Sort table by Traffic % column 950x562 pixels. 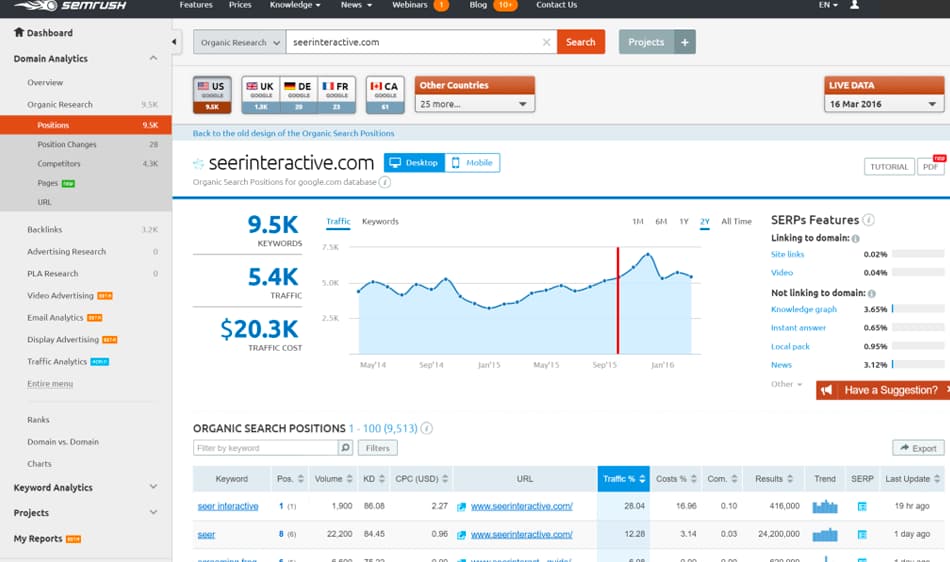(623, 478)
